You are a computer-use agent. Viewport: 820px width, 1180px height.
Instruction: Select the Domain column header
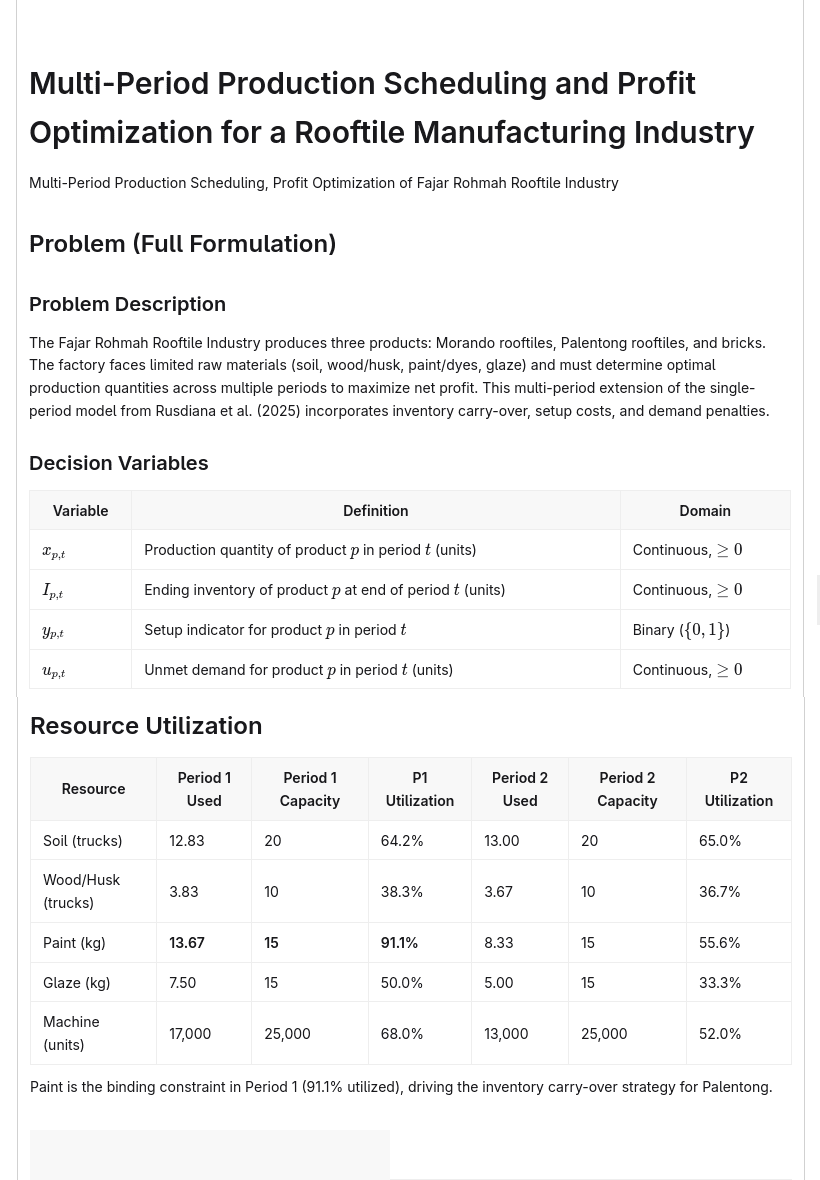click(705, 510)
